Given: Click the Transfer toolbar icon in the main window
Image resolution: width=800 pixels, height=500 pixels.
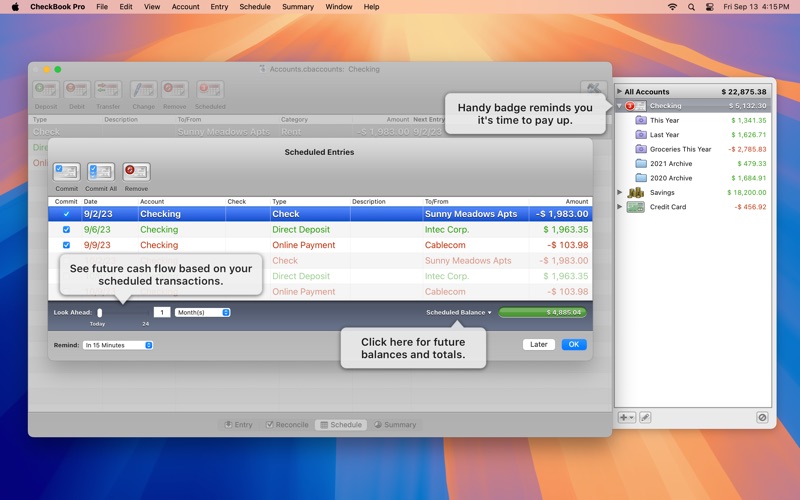Looking at the screenshot, I should click(x=108, y=90).
